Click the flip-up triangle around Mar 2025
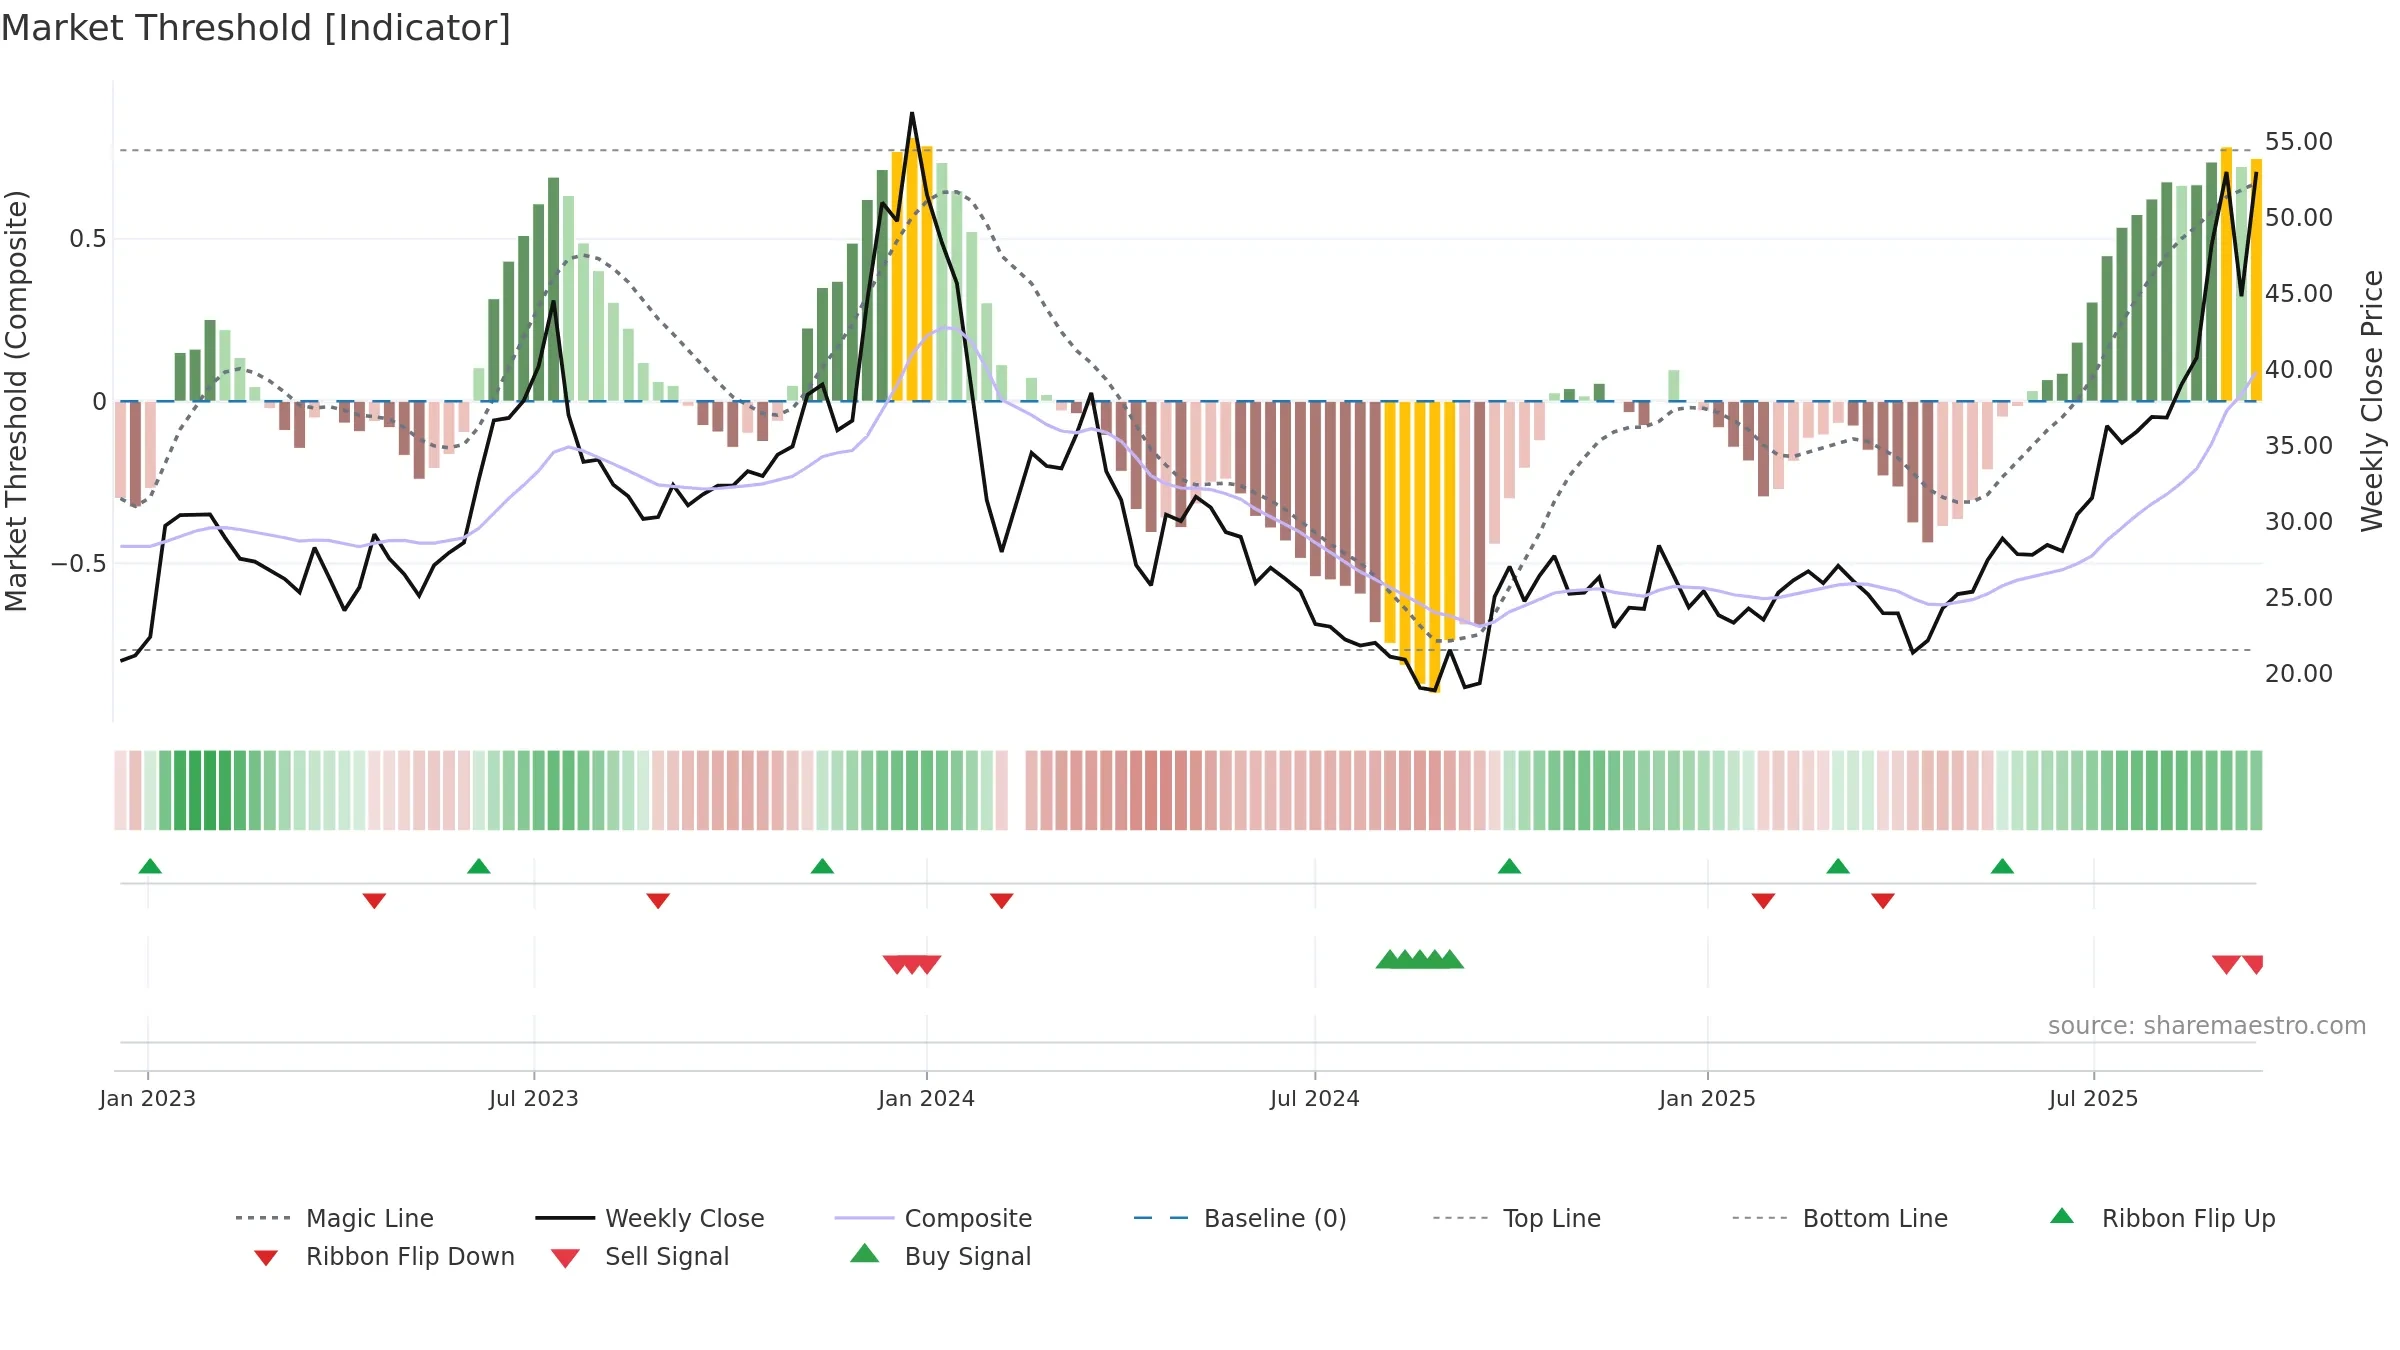The width and height of the screenshot is (2400, 1350). pyautogui.click(x=1838, y=866)
